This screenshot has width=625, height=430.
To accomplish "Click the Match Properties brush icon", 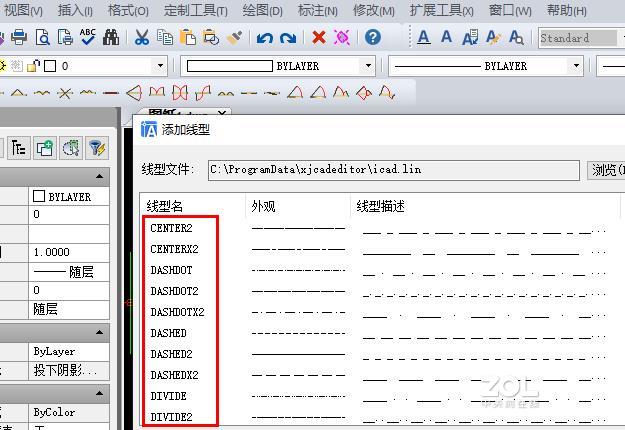I will click(x=234, y=38).
